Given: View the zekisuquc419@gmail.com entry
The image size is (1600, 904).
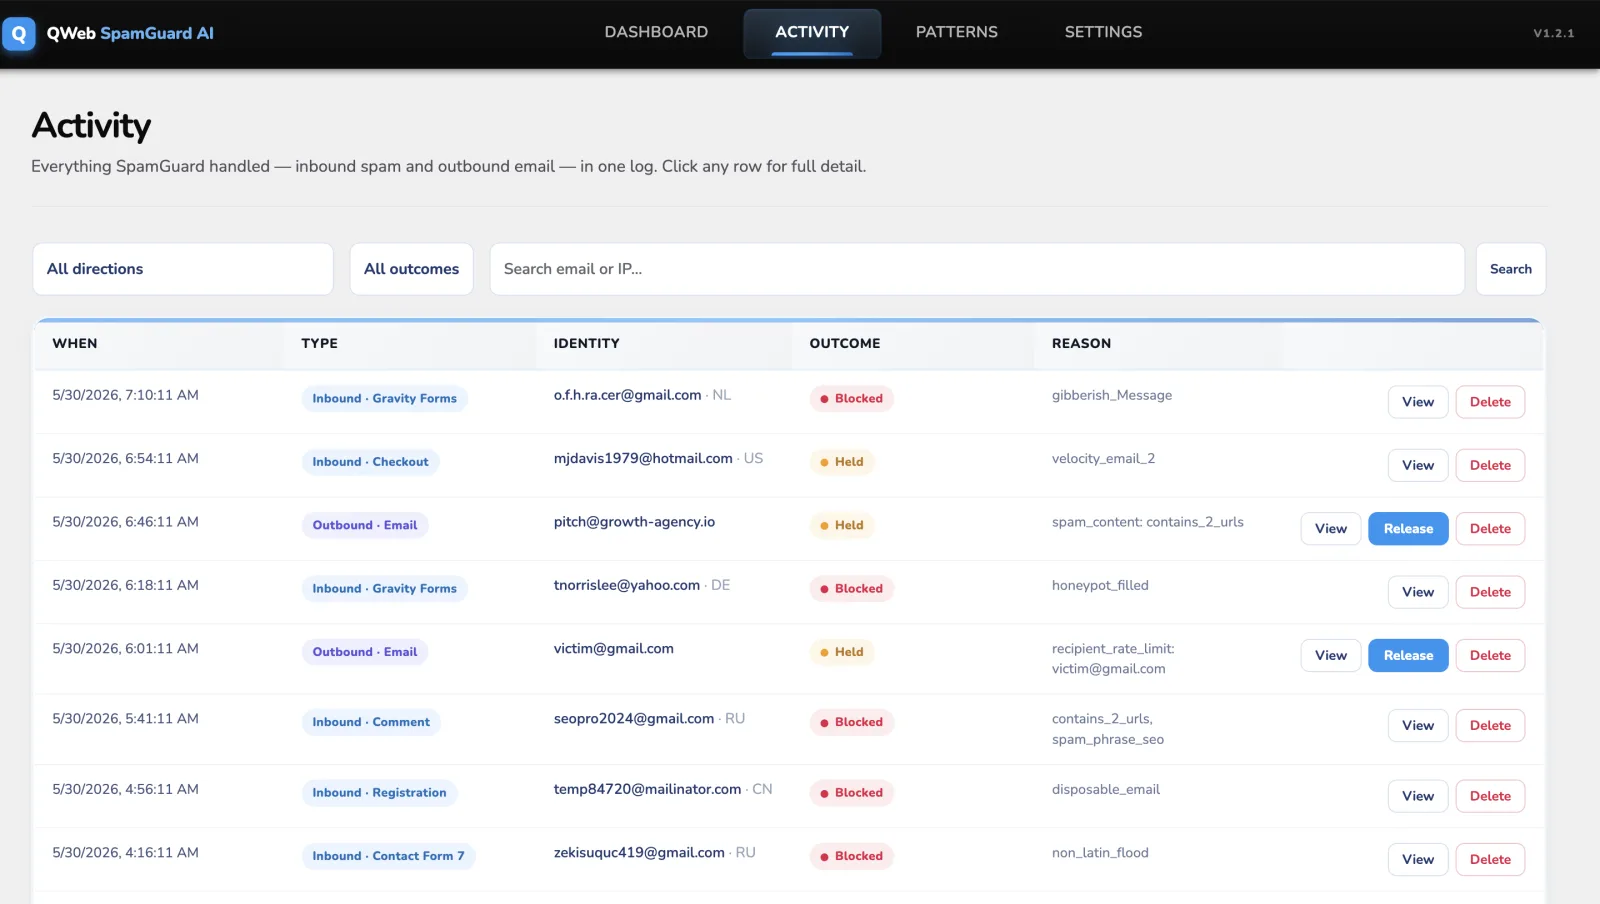Looking at the screenshot, I should pos(1418,860).
